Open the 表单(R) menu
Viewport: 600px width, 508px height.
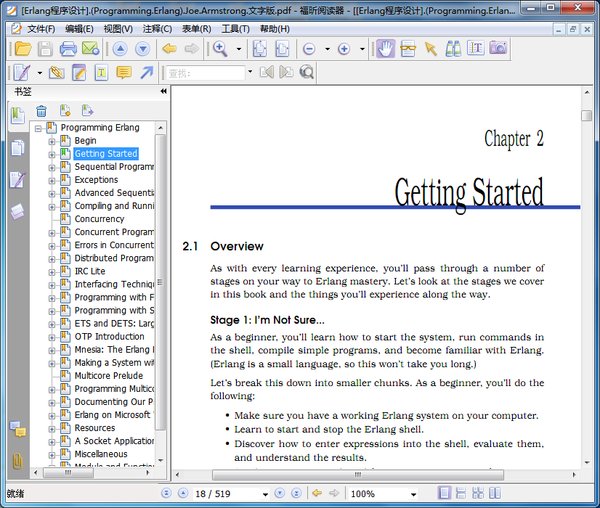196,29
